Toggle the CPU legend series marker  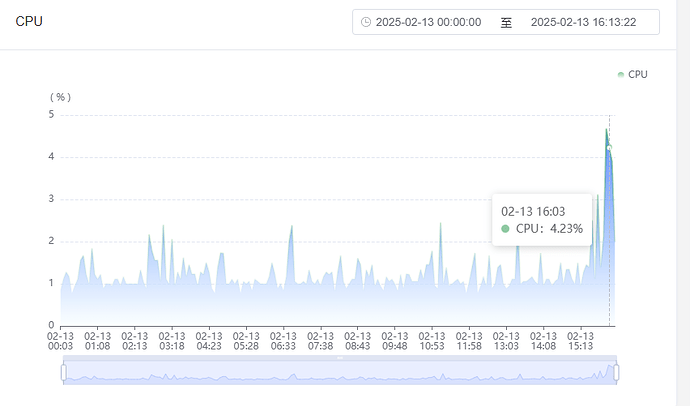pyautogui.click(x=620, y=75)
